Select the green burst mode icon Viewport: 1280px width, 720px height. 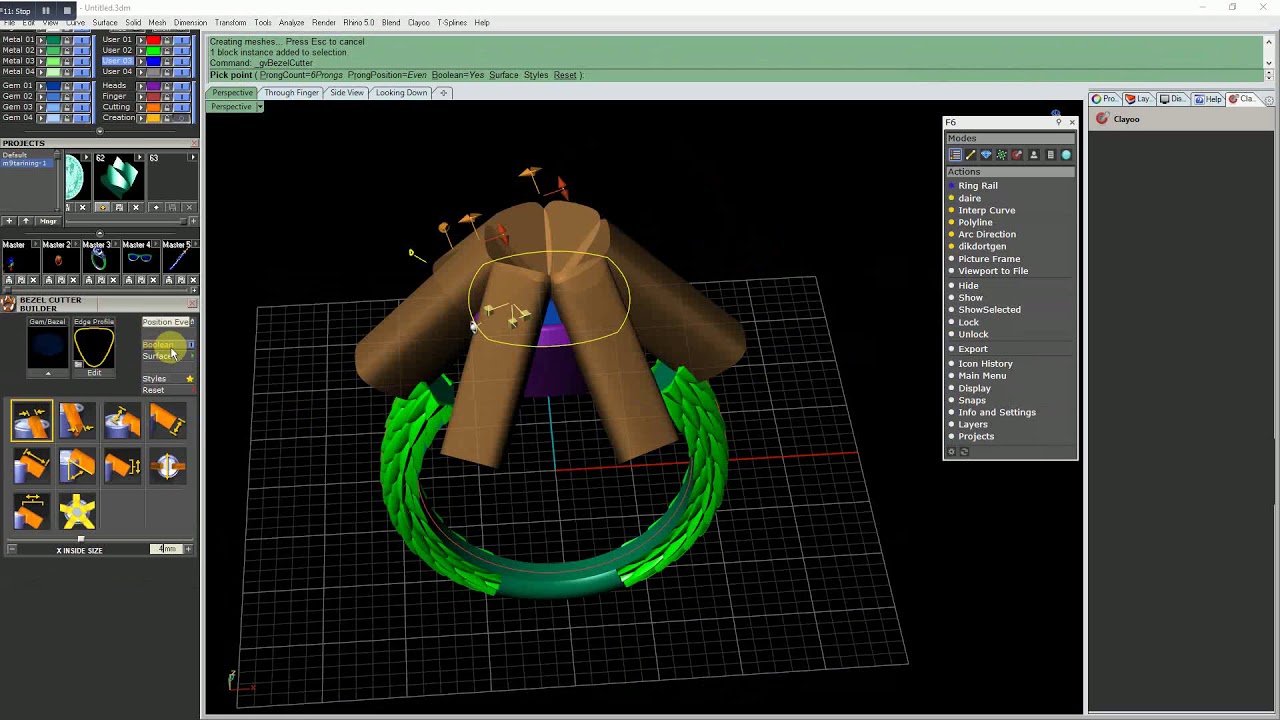point(1001,155)
